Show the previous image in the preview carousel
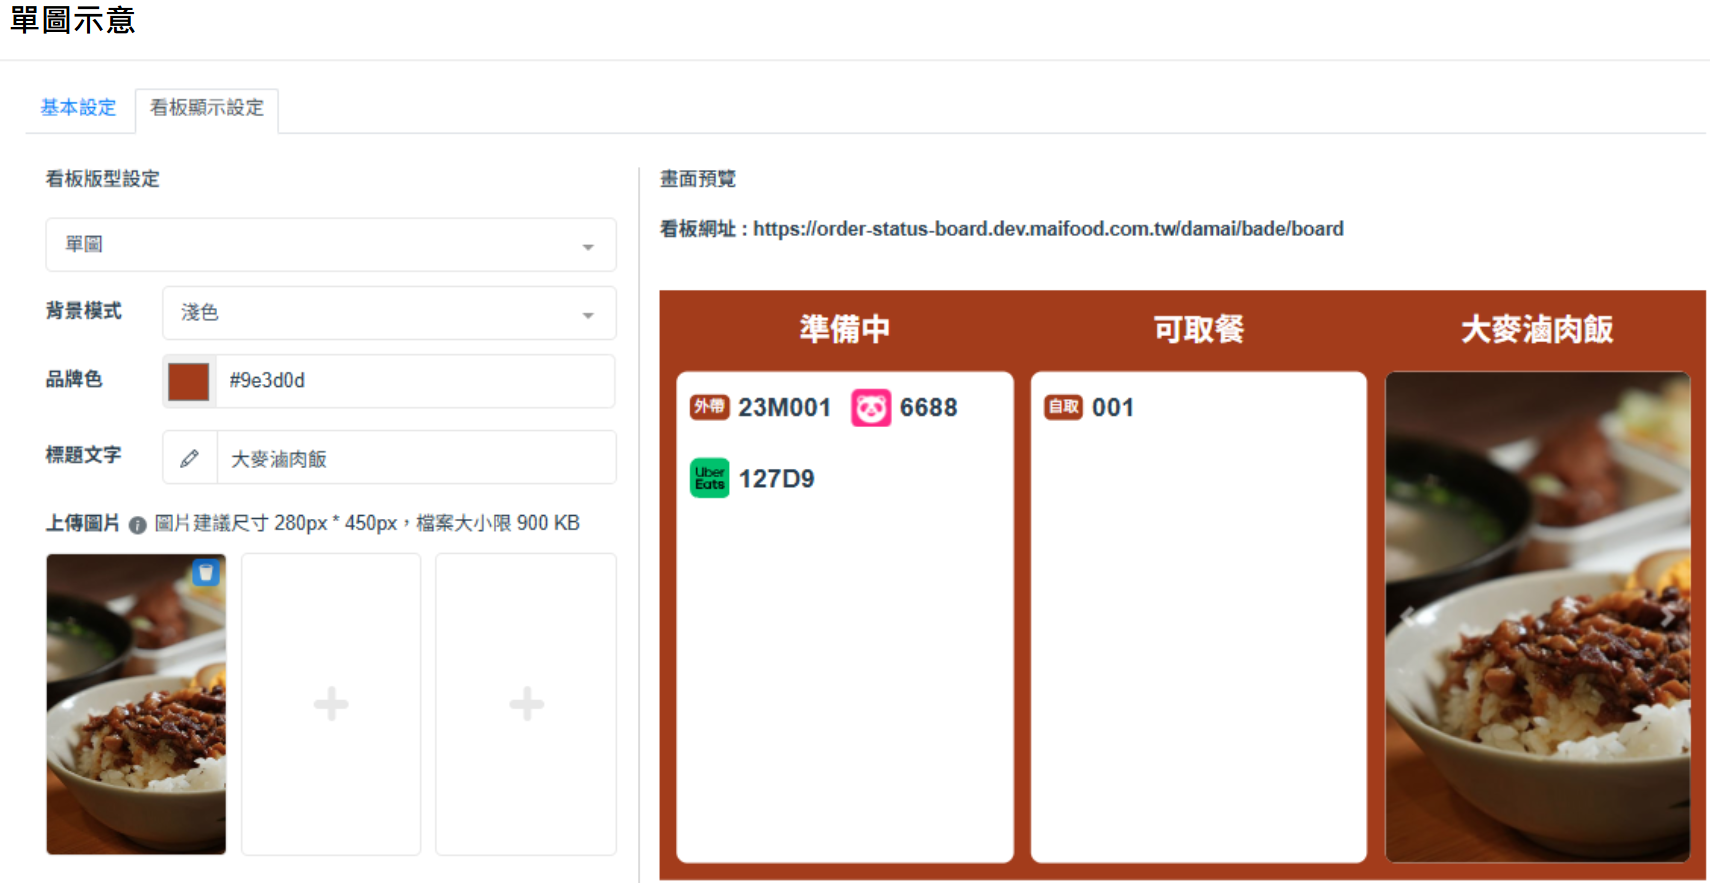 pyautogui.click(x=1409, y=617)
